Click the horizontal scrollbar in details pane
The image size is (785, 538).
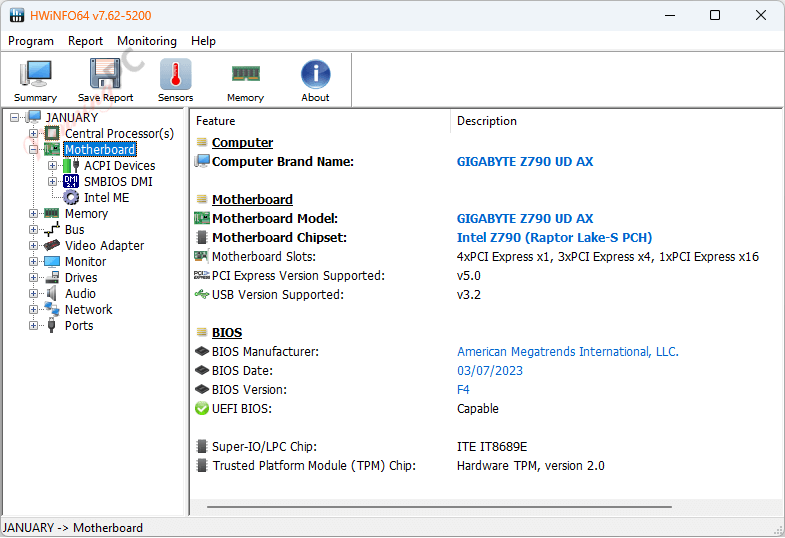439,507
